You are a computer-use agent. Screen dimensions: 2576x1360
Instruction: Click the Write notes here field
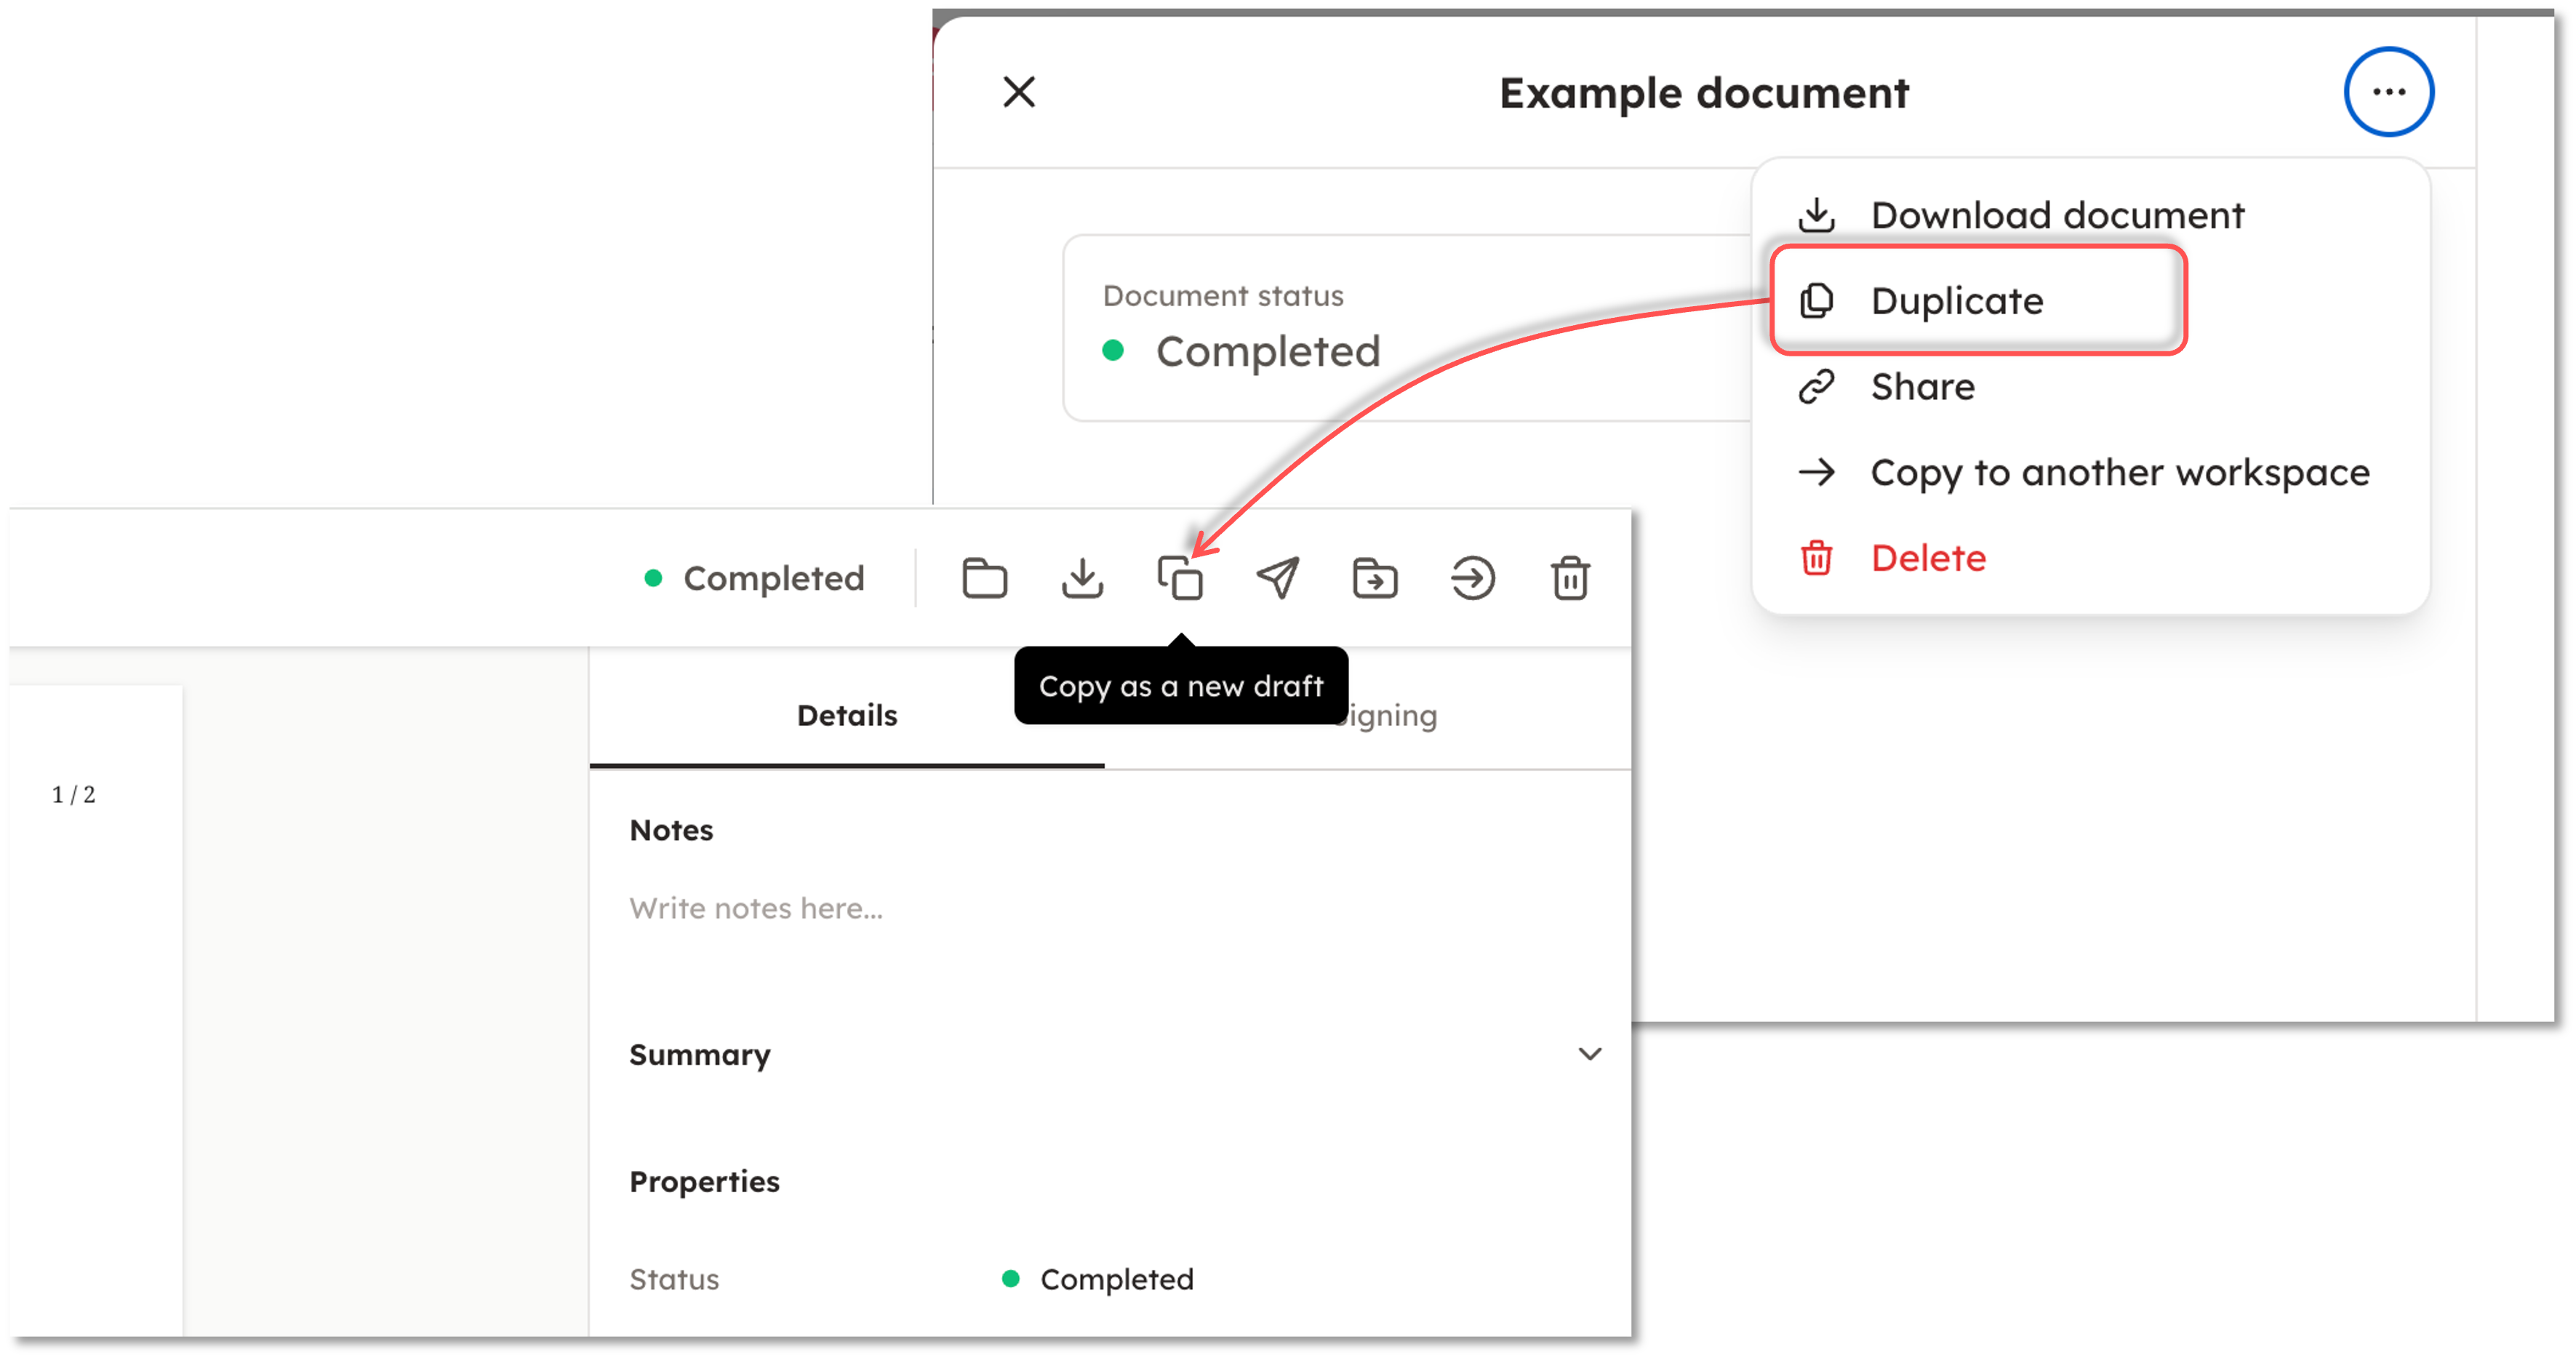756,908
